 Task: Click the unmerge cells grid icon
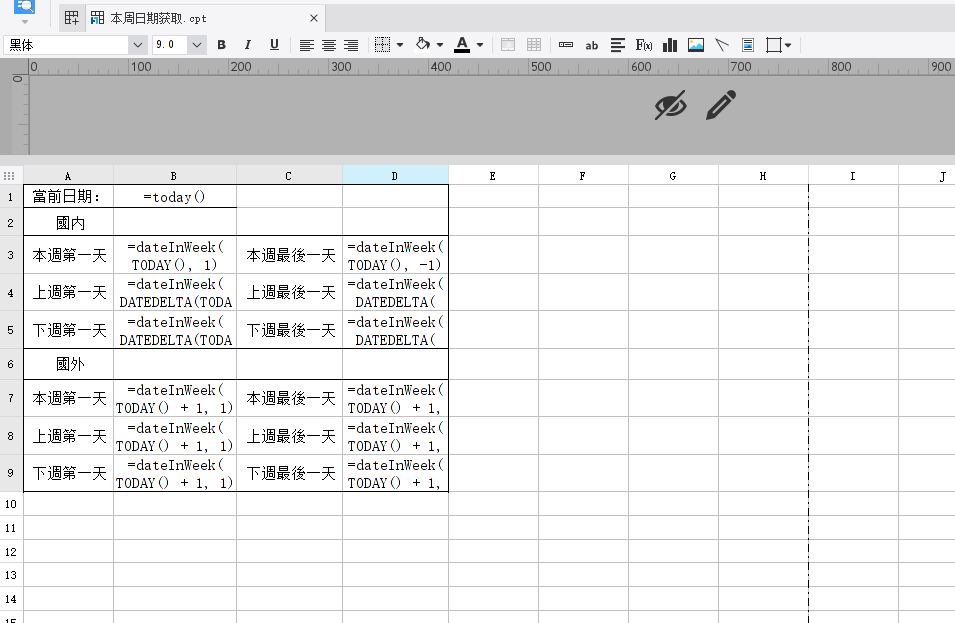(x=534, y=45)
